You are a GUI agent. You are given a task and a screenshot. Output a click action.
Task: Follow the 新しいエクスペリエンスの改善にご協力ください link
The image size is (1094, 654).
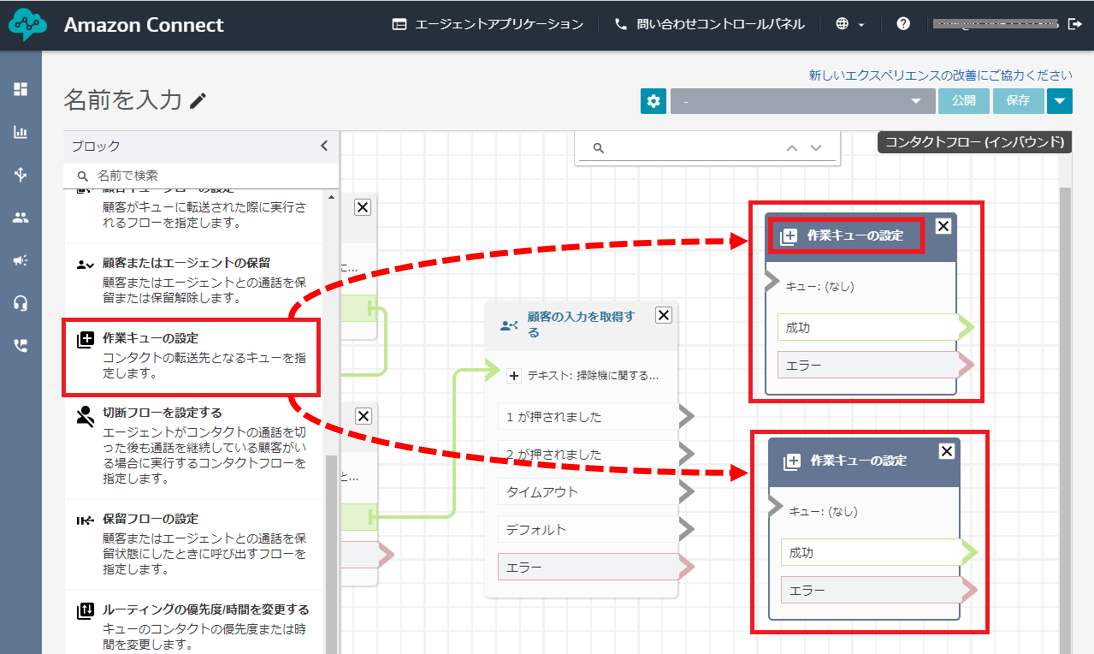click(x=941, y=75)
